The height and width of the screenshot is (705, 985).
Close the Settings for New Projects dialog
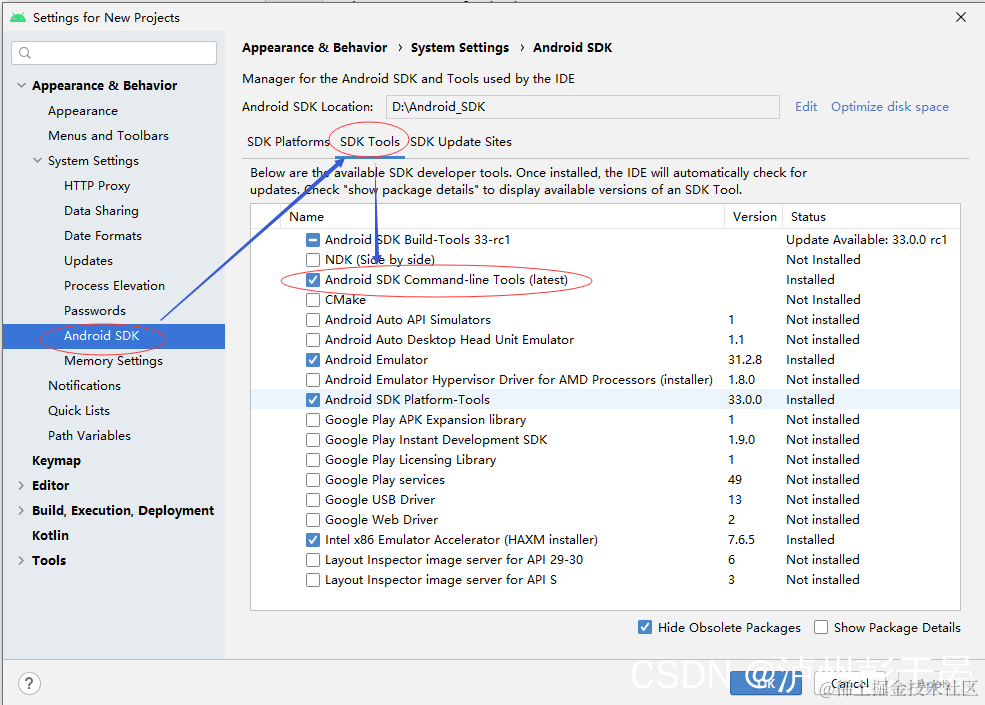click(961, 17)
